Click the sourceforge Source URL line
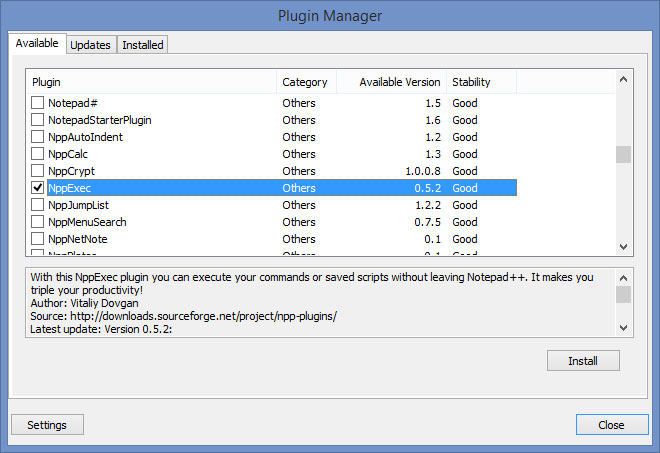 pos(184,316)
